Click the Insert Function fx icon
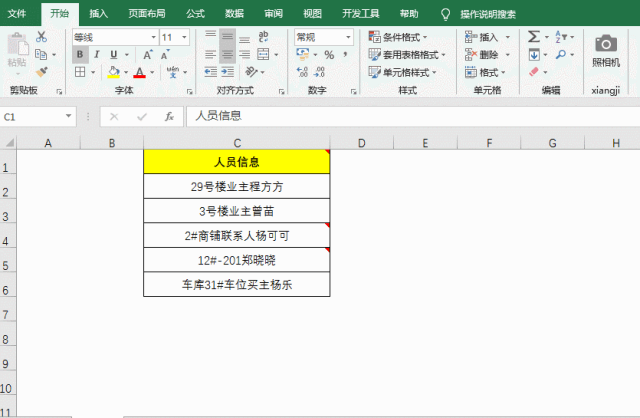Image resolution: width=640 pixels, height=418 pixels. pos(169,116)
